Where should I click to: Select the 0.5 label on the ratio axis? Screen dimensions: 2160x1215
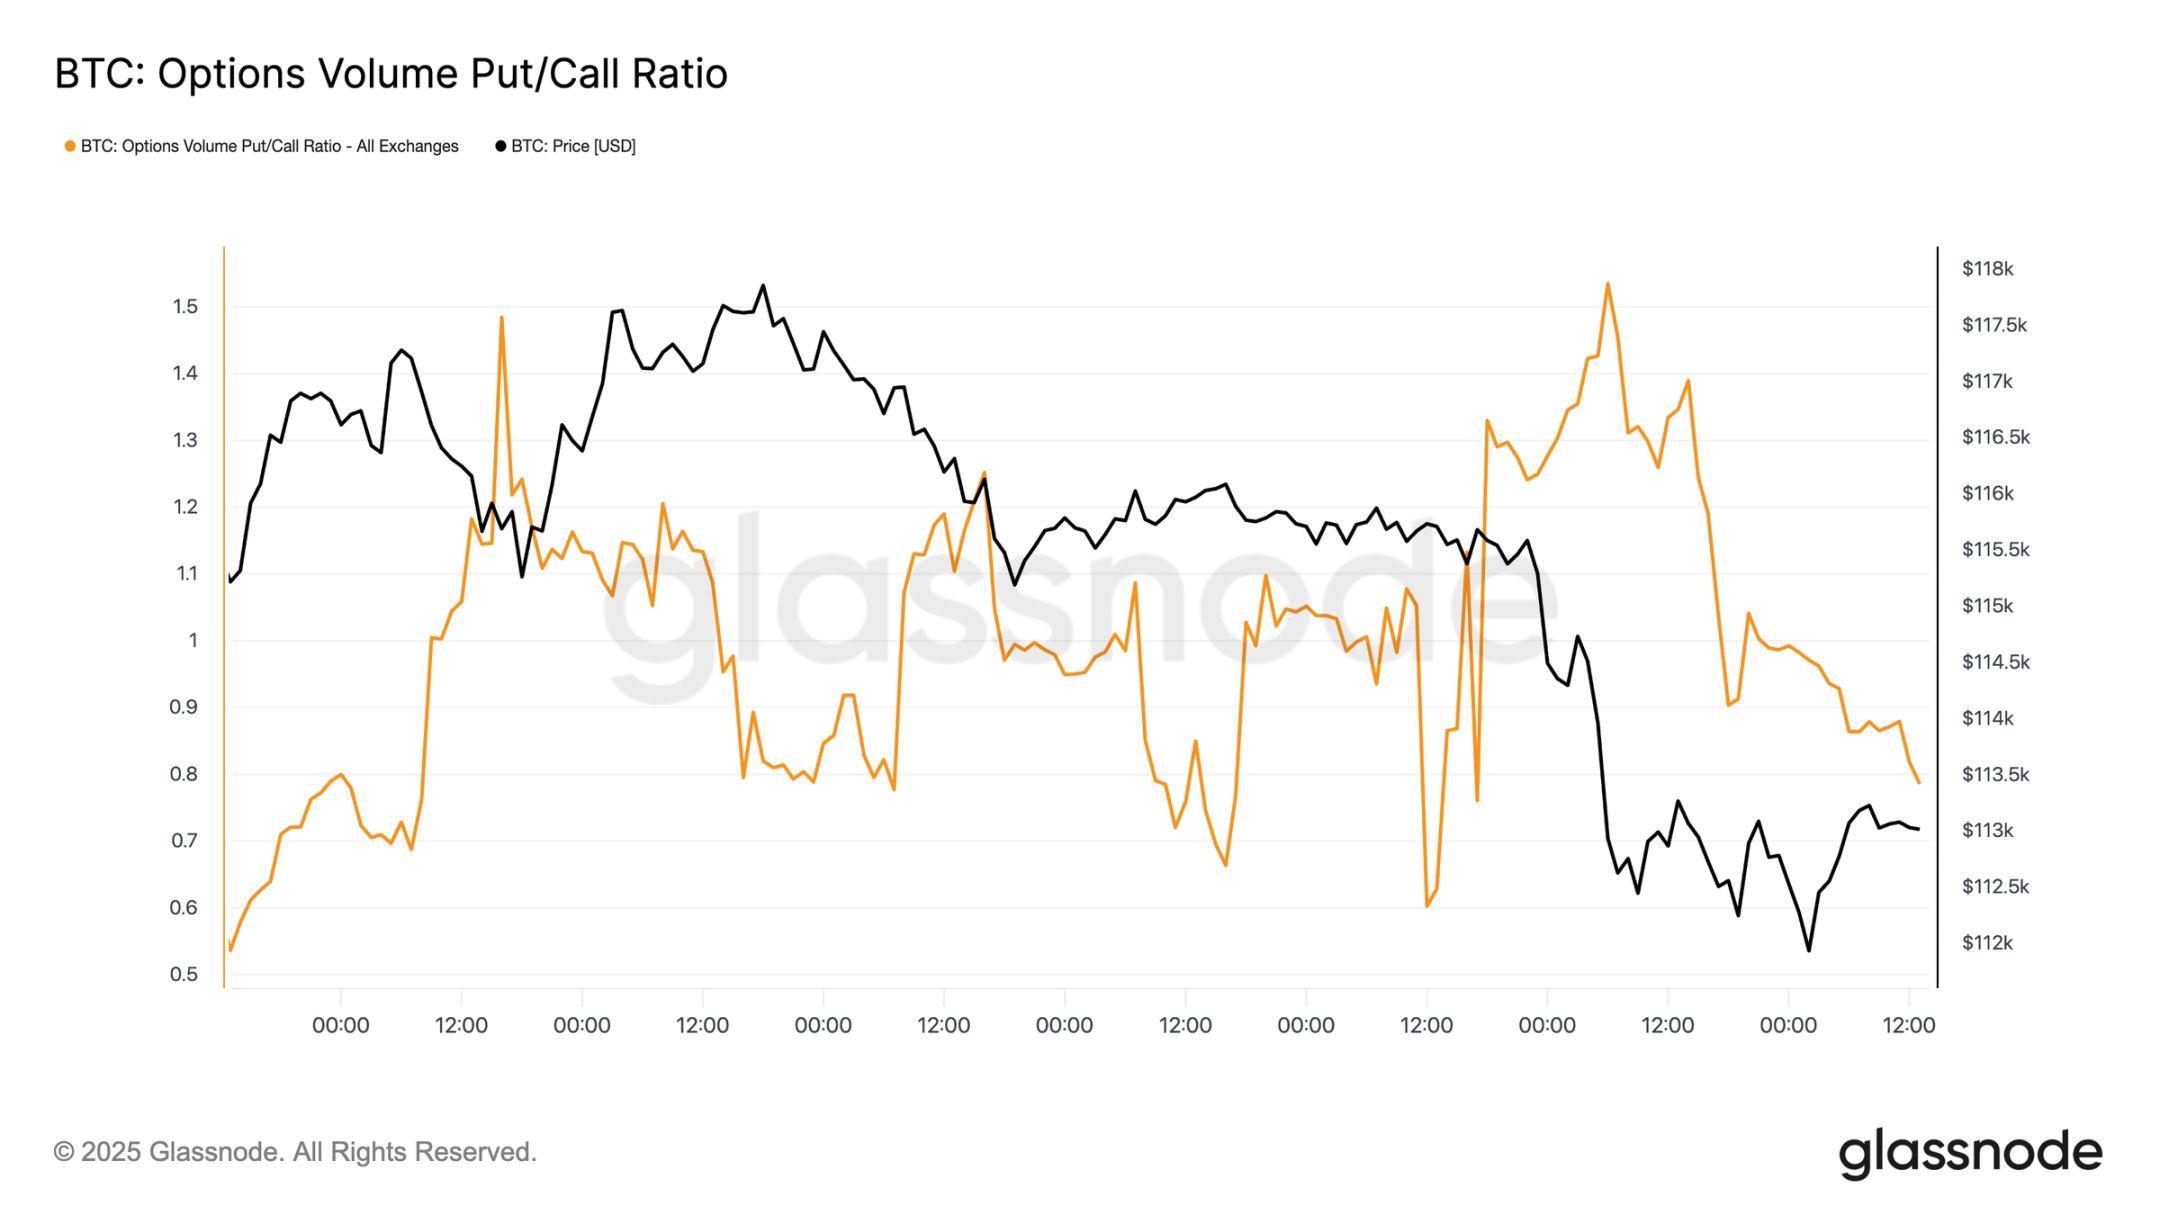[185, 975]
